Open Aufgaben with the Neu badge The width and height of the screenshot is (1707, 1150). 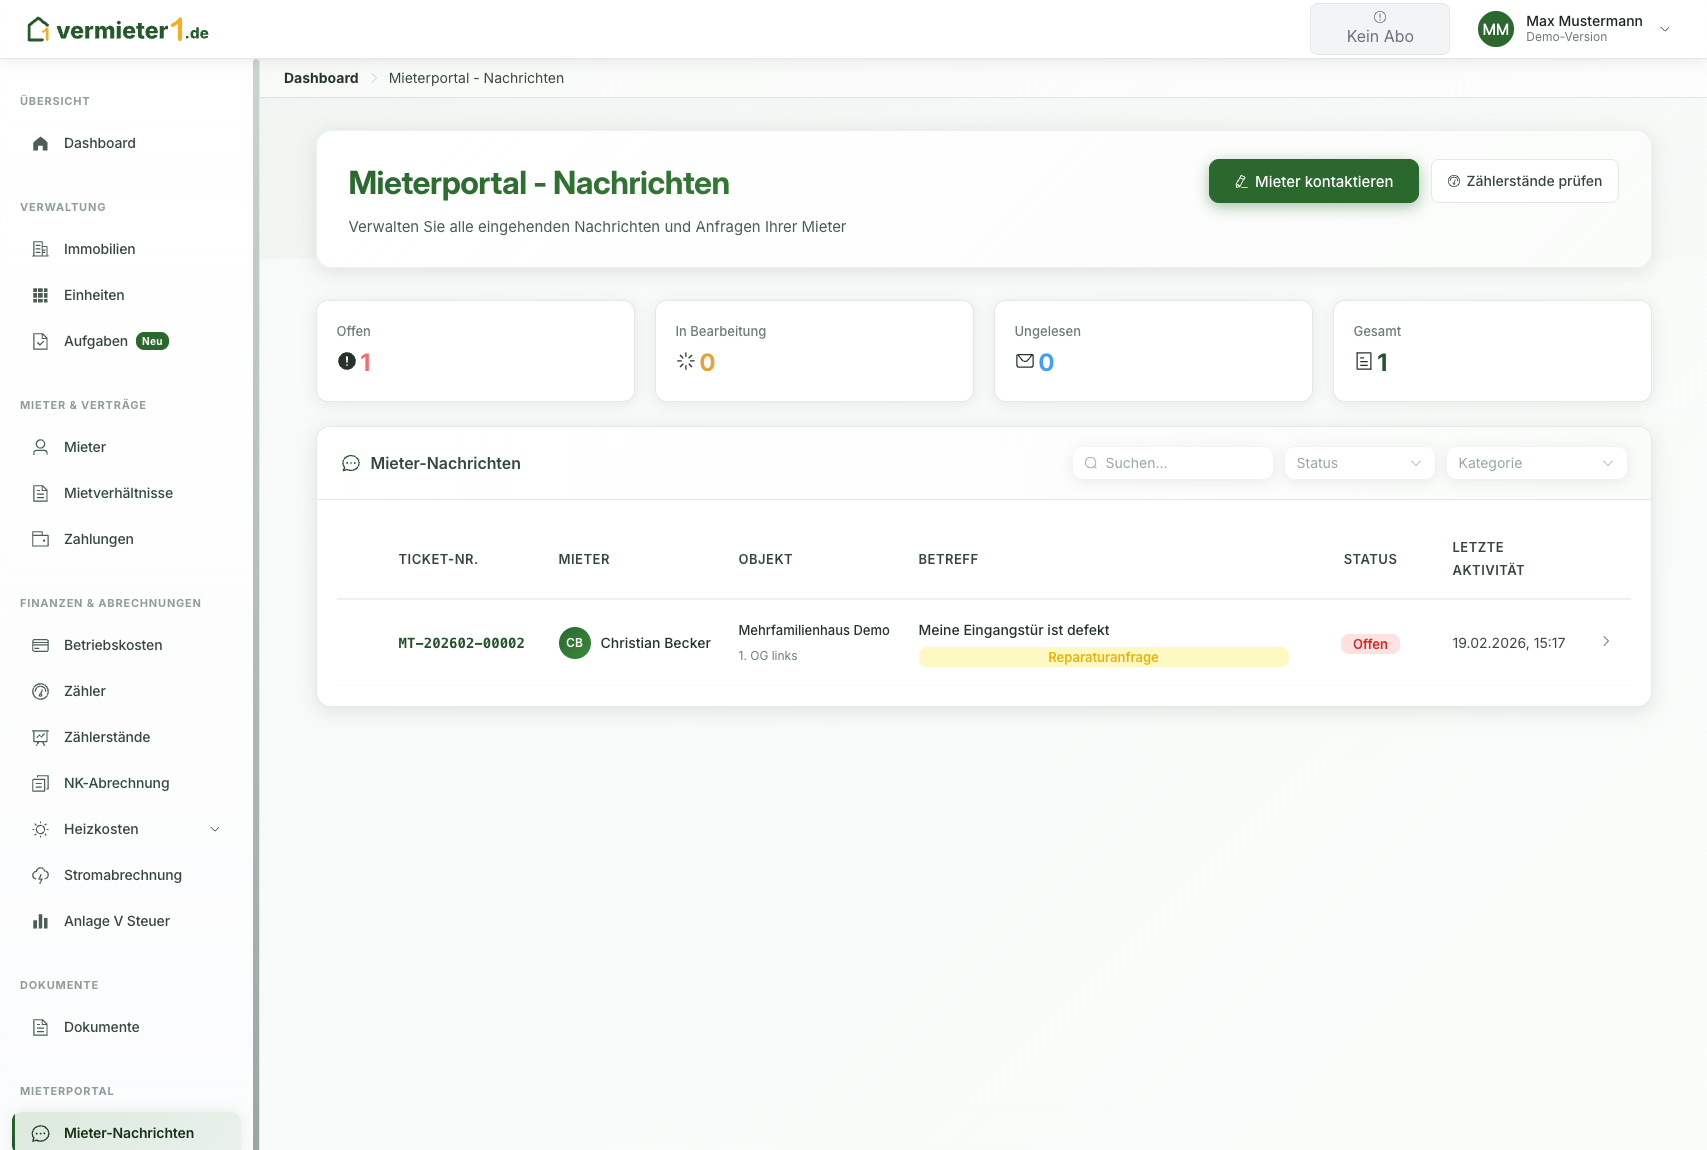click(x=96, y=340)
